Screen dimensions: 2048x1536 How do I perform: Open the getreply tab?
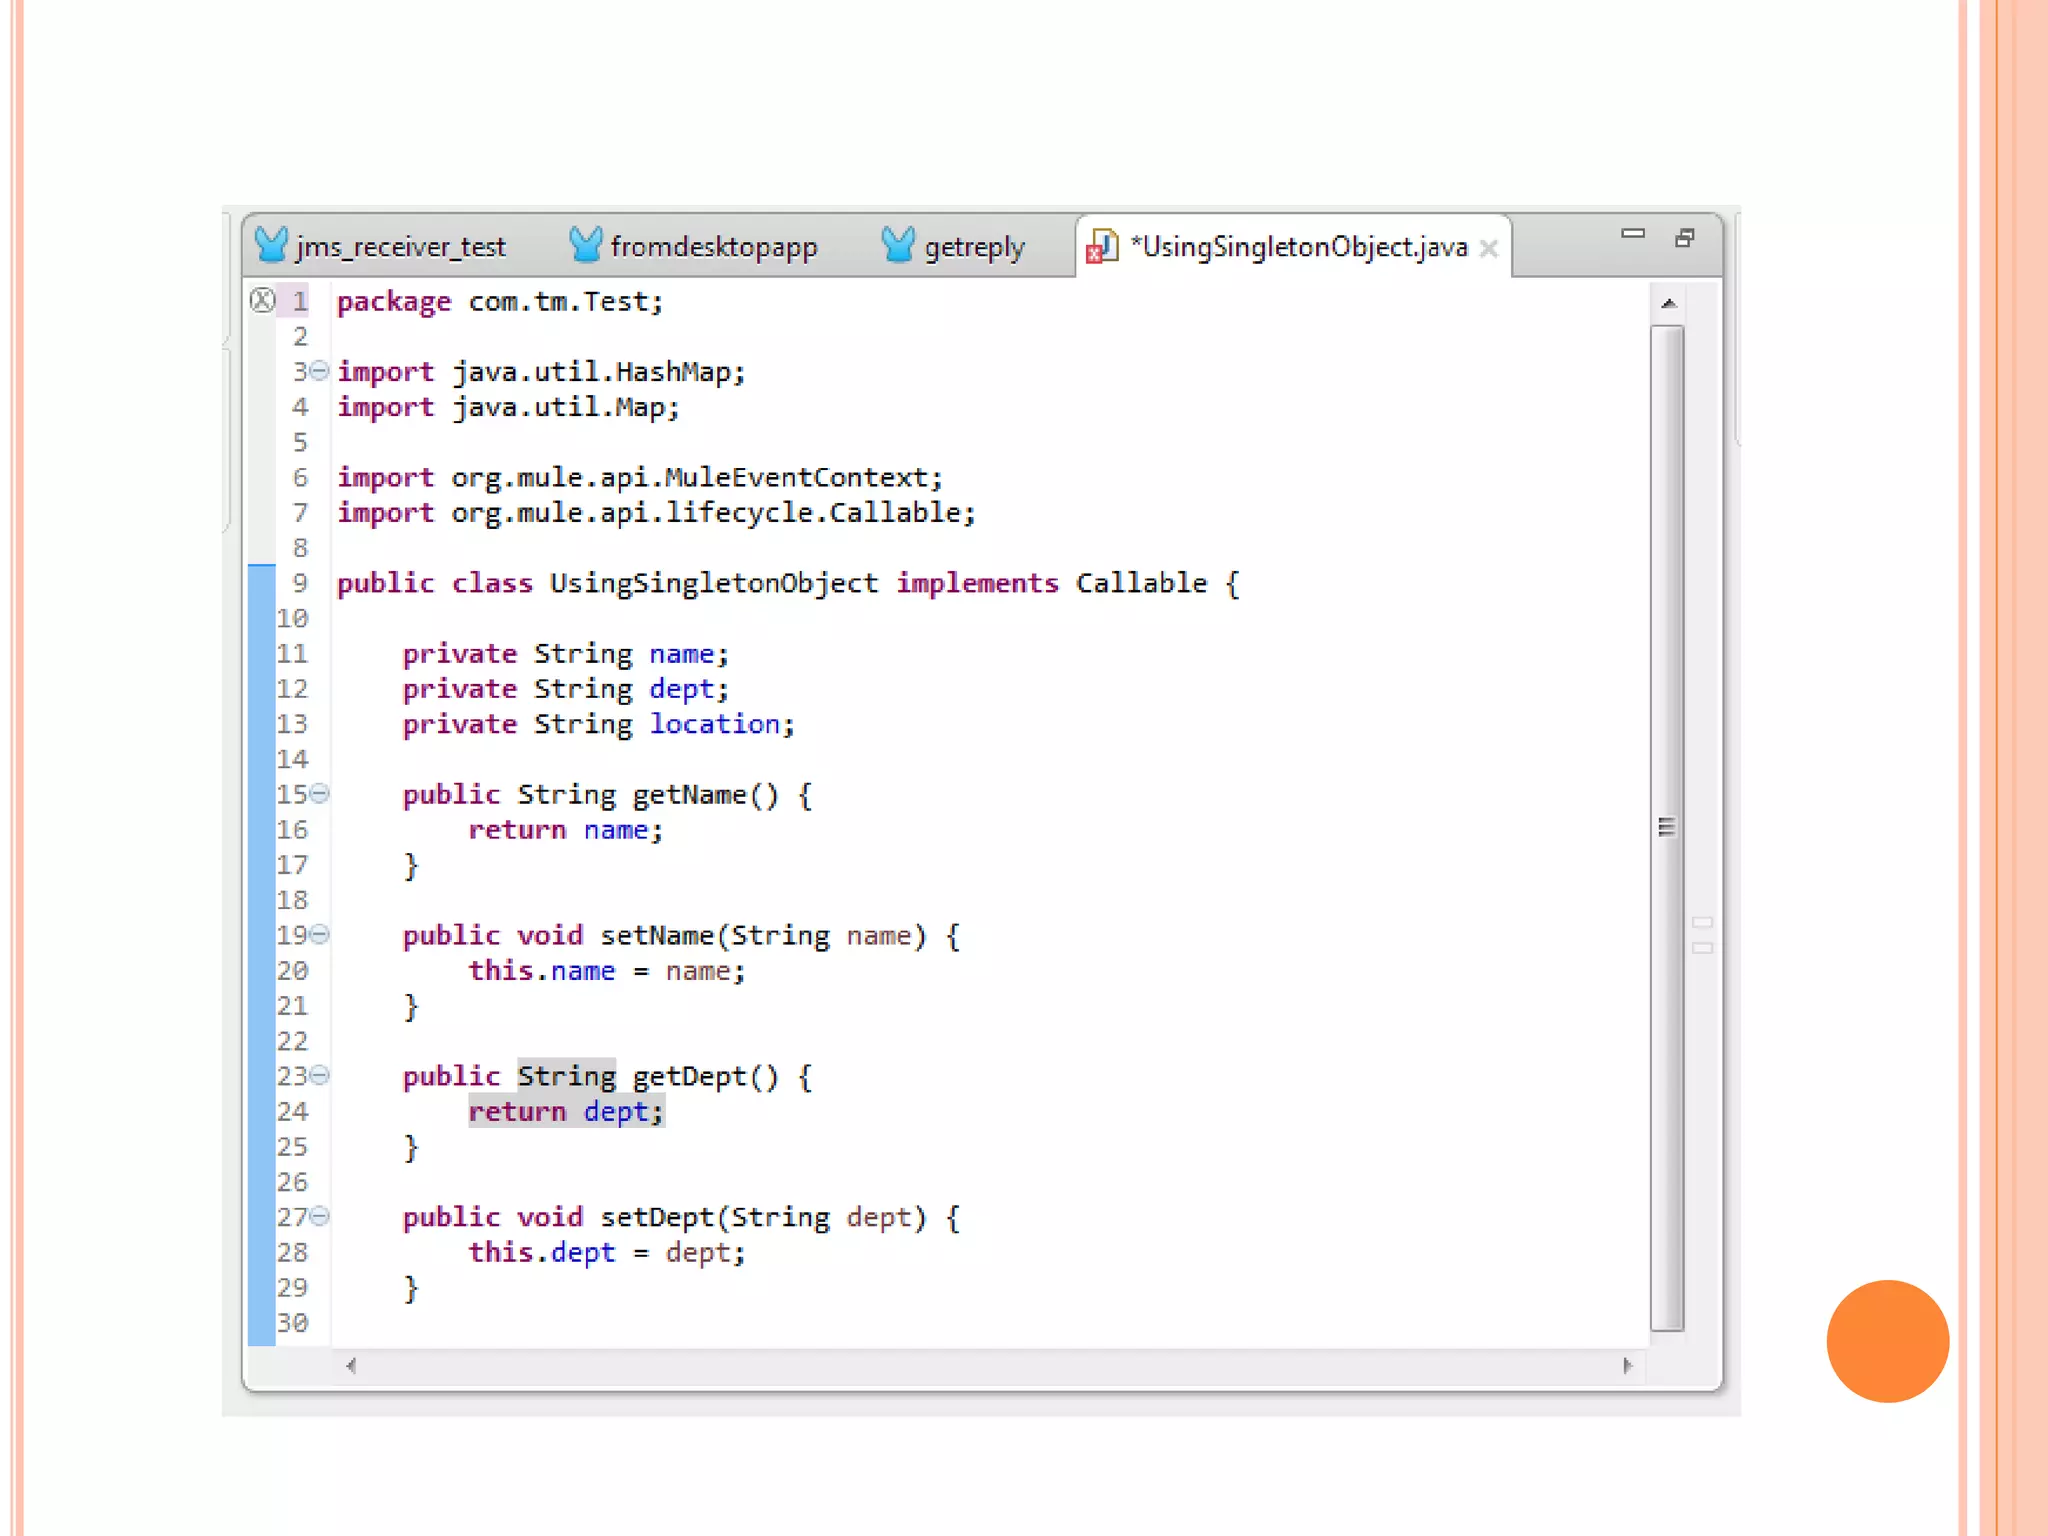tap(974, 247)
